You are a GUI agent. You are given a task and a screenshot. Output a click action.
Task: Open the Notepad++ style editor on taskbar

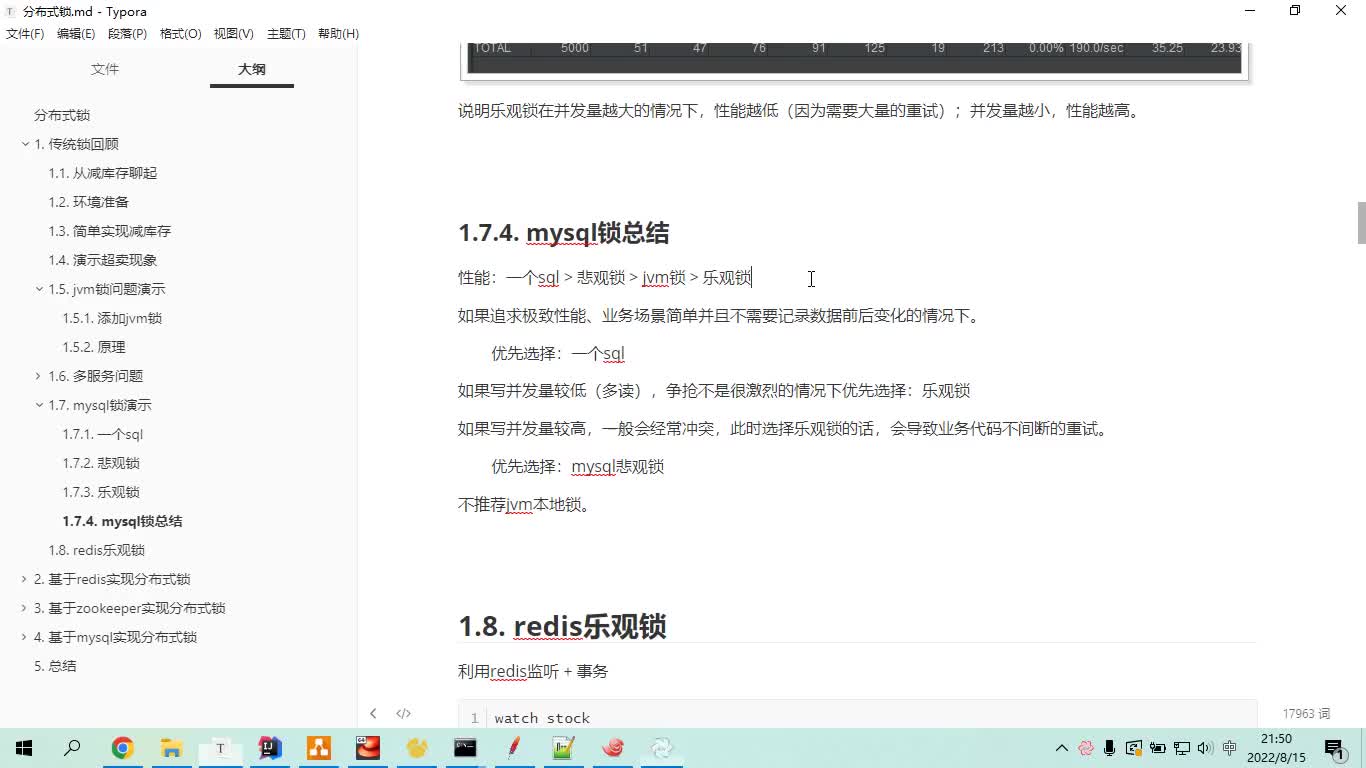(563, 748)
